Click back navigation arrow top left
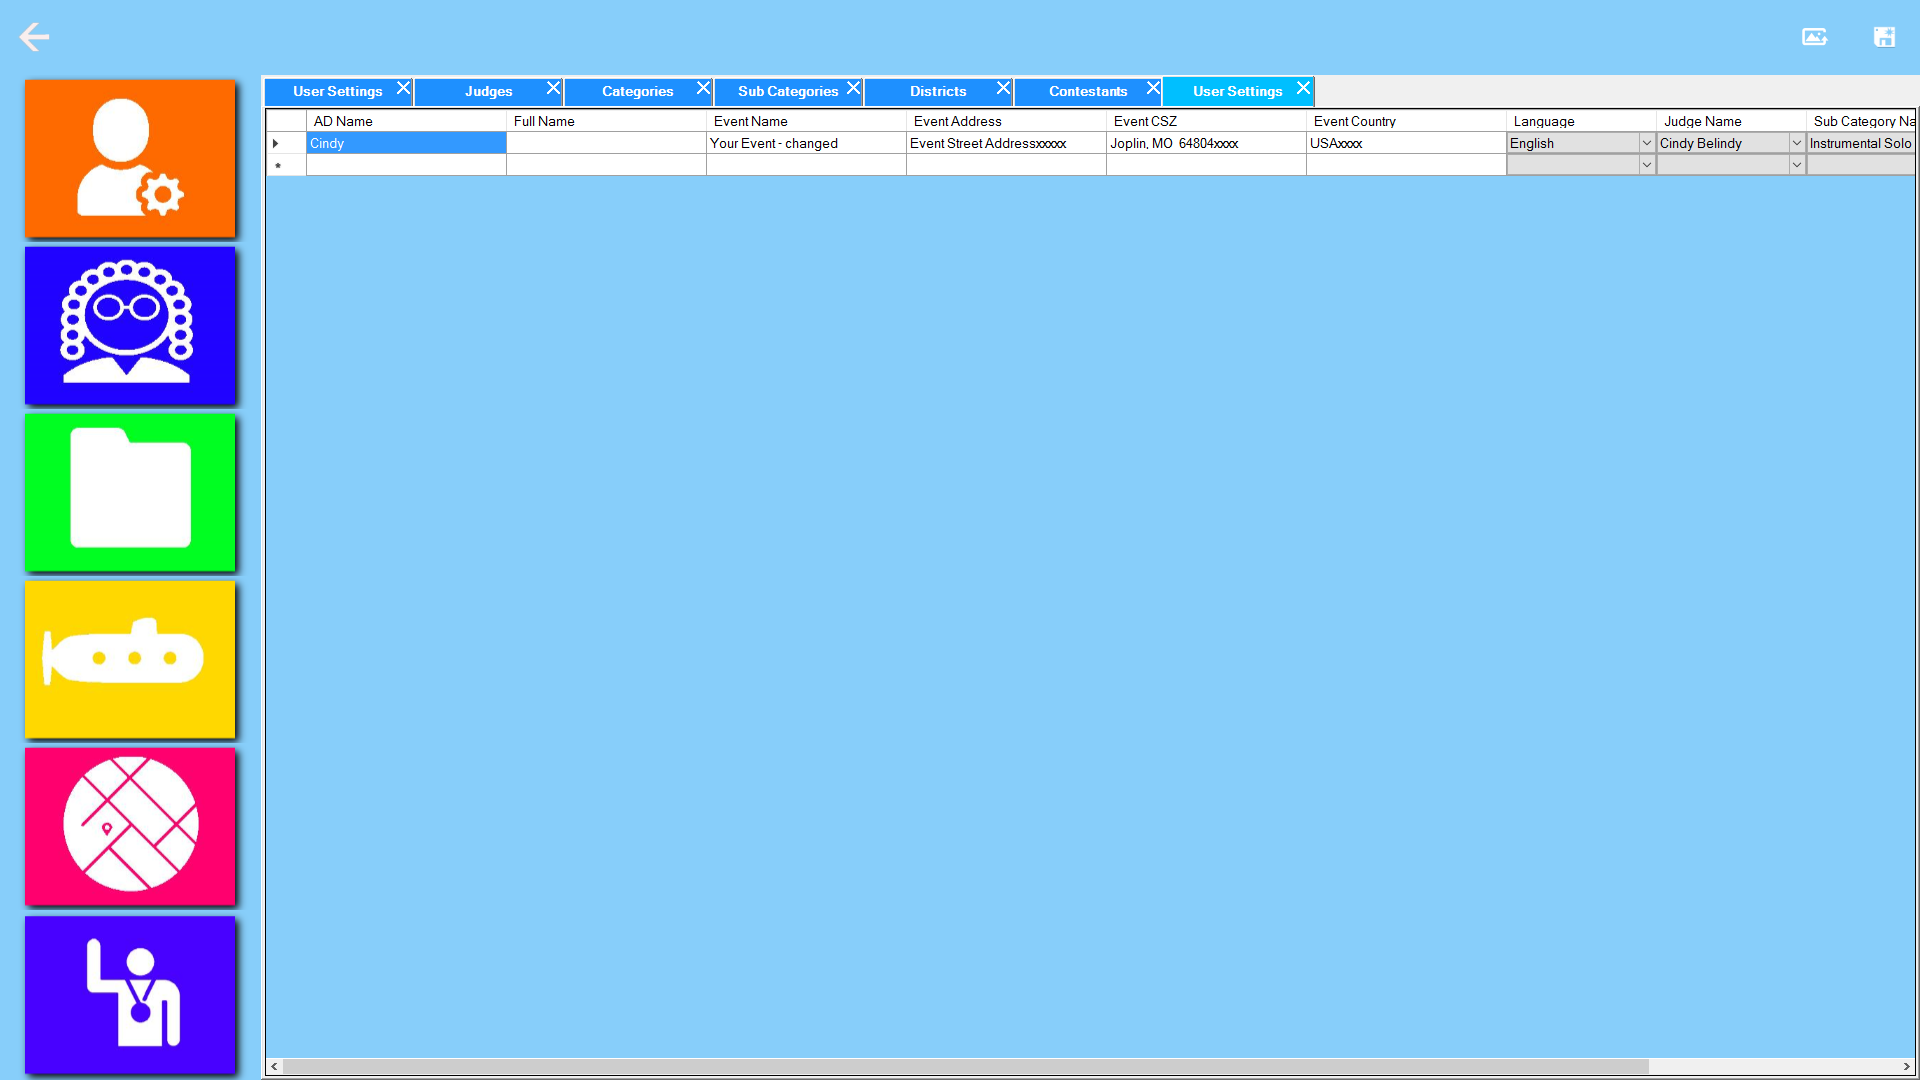This screenshot has width=1920, height=1080. (34, 36)
